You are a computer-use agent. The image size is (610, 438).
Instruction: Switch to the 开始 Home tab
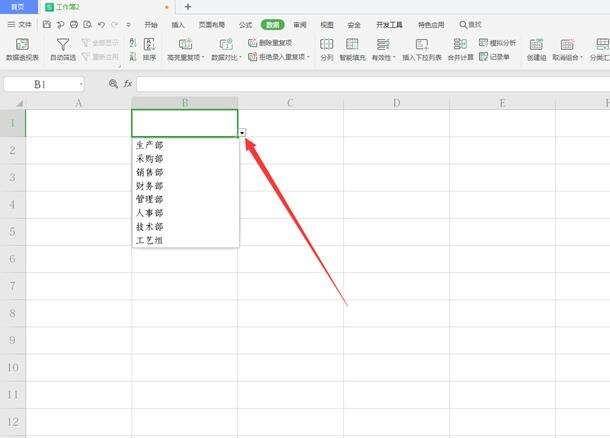[151, 25]
